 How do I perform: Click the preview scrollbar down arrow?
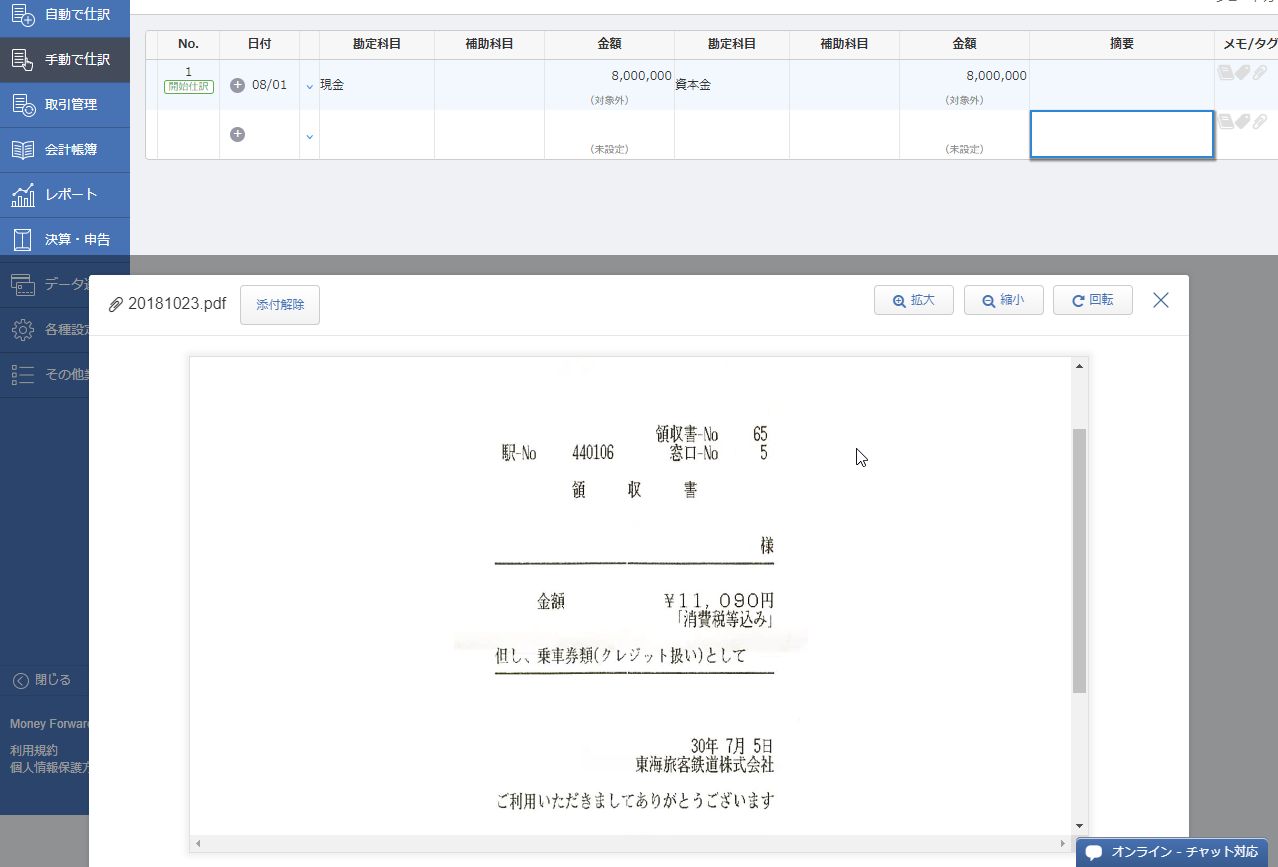point(1079,826)
